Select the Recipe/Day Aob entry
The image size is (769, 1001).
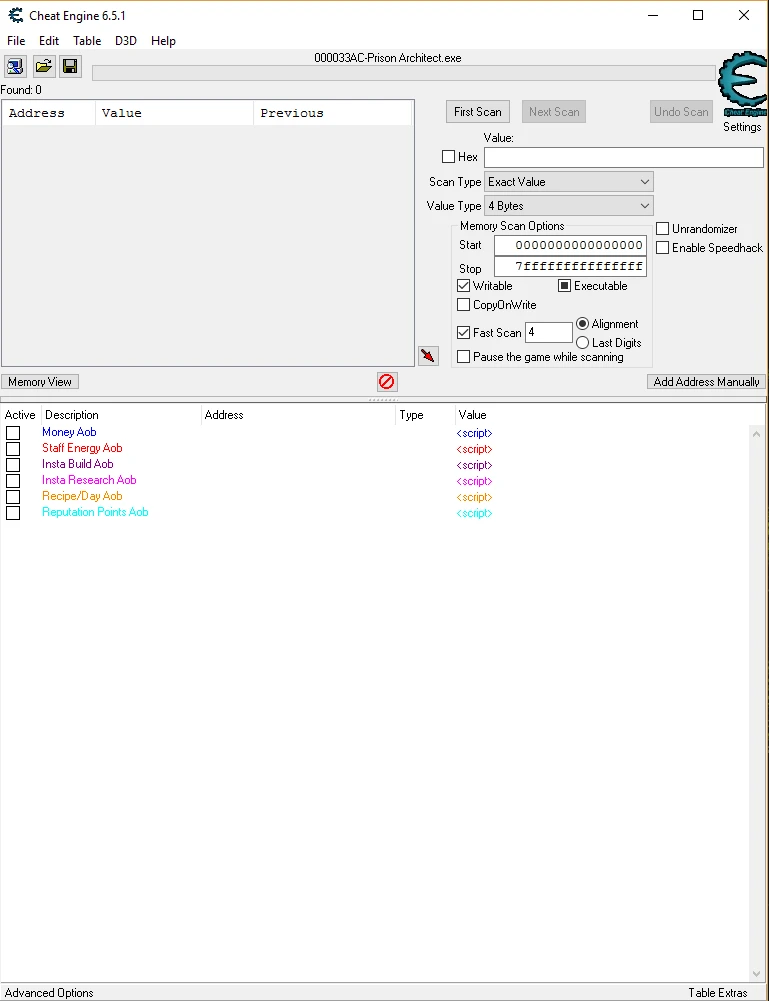point(82,496)
